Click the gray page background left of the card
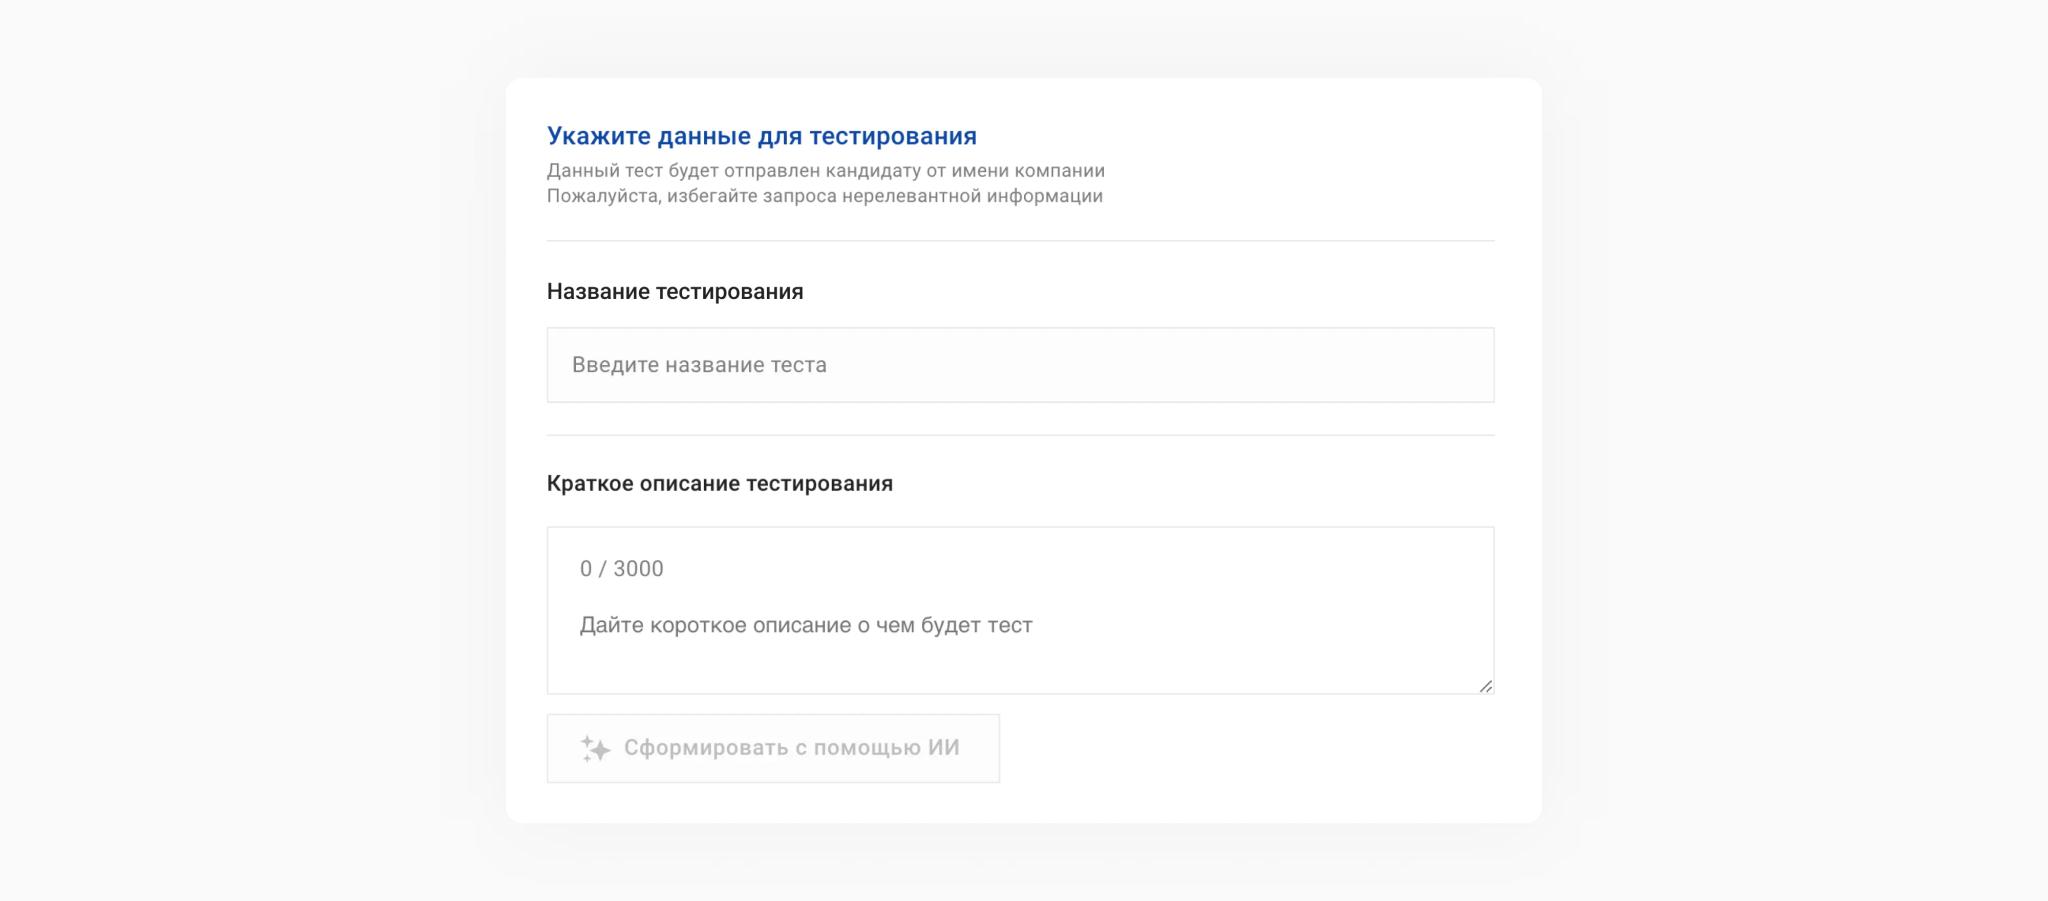Screen dimensions: 2048x901 coord(250,450)
